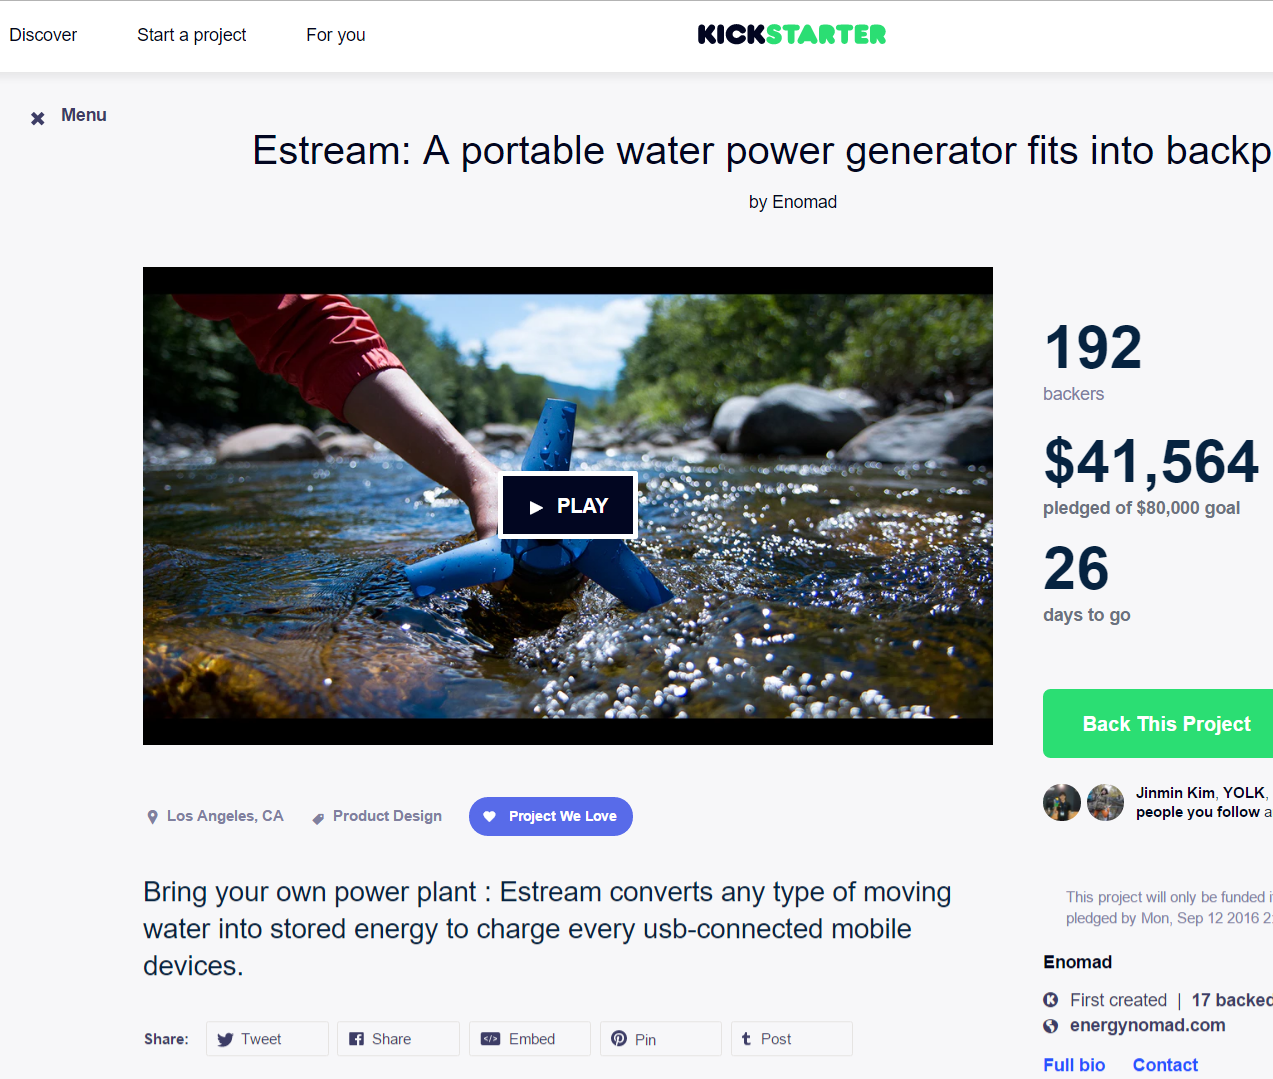Screen dimensions: 1273x1079
Task: Click the Pinterest icon on the Pin button
Action: [x=620, y=1038]
